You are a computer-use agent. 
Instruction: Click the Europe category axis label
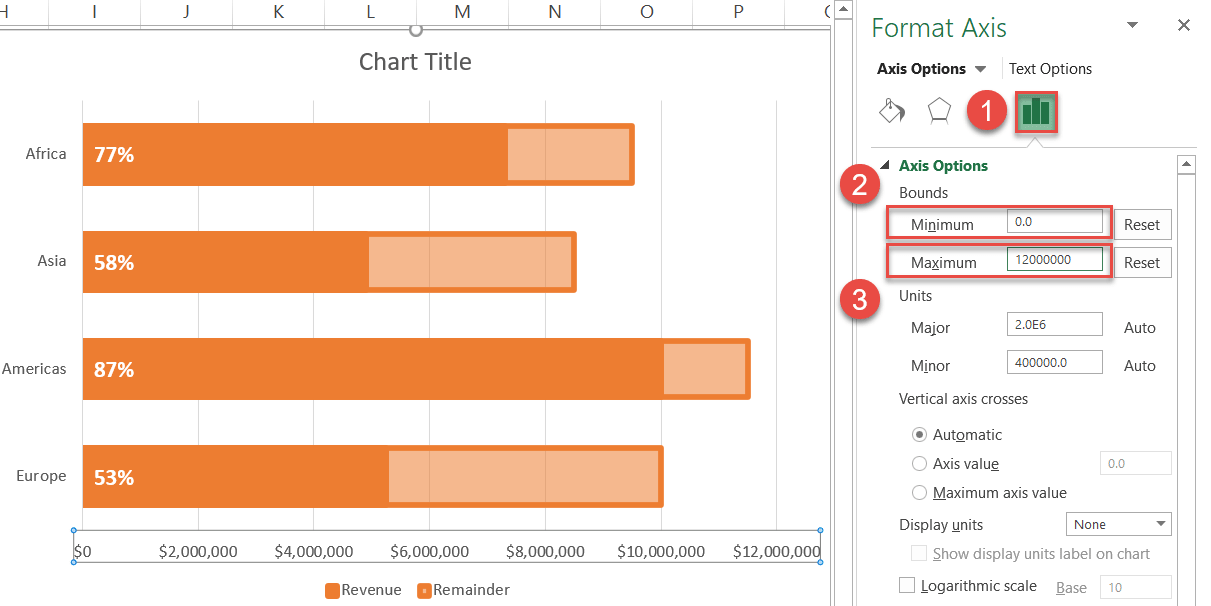pos(41,476)
